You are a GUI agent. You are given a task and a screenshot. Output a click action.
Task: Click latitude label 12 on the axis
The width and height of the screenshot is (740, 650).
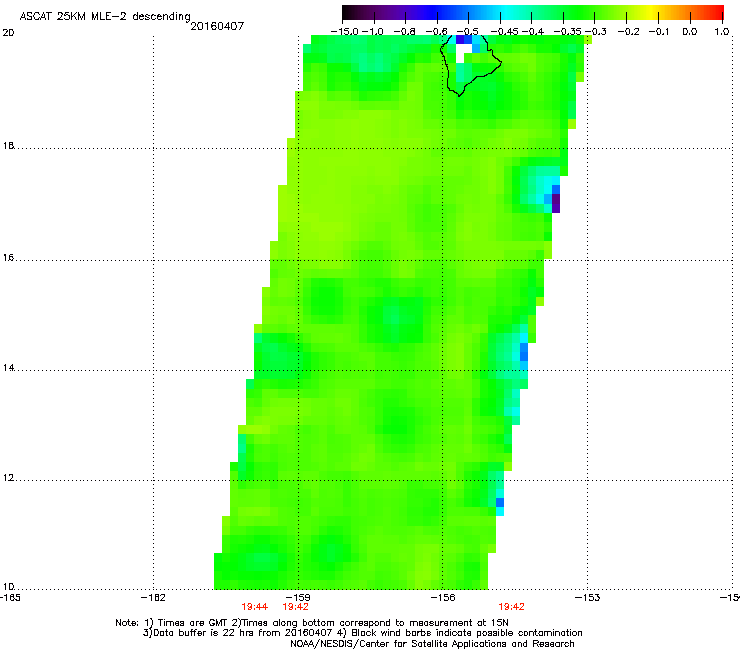pyautogui.click(x=8, y=478)
